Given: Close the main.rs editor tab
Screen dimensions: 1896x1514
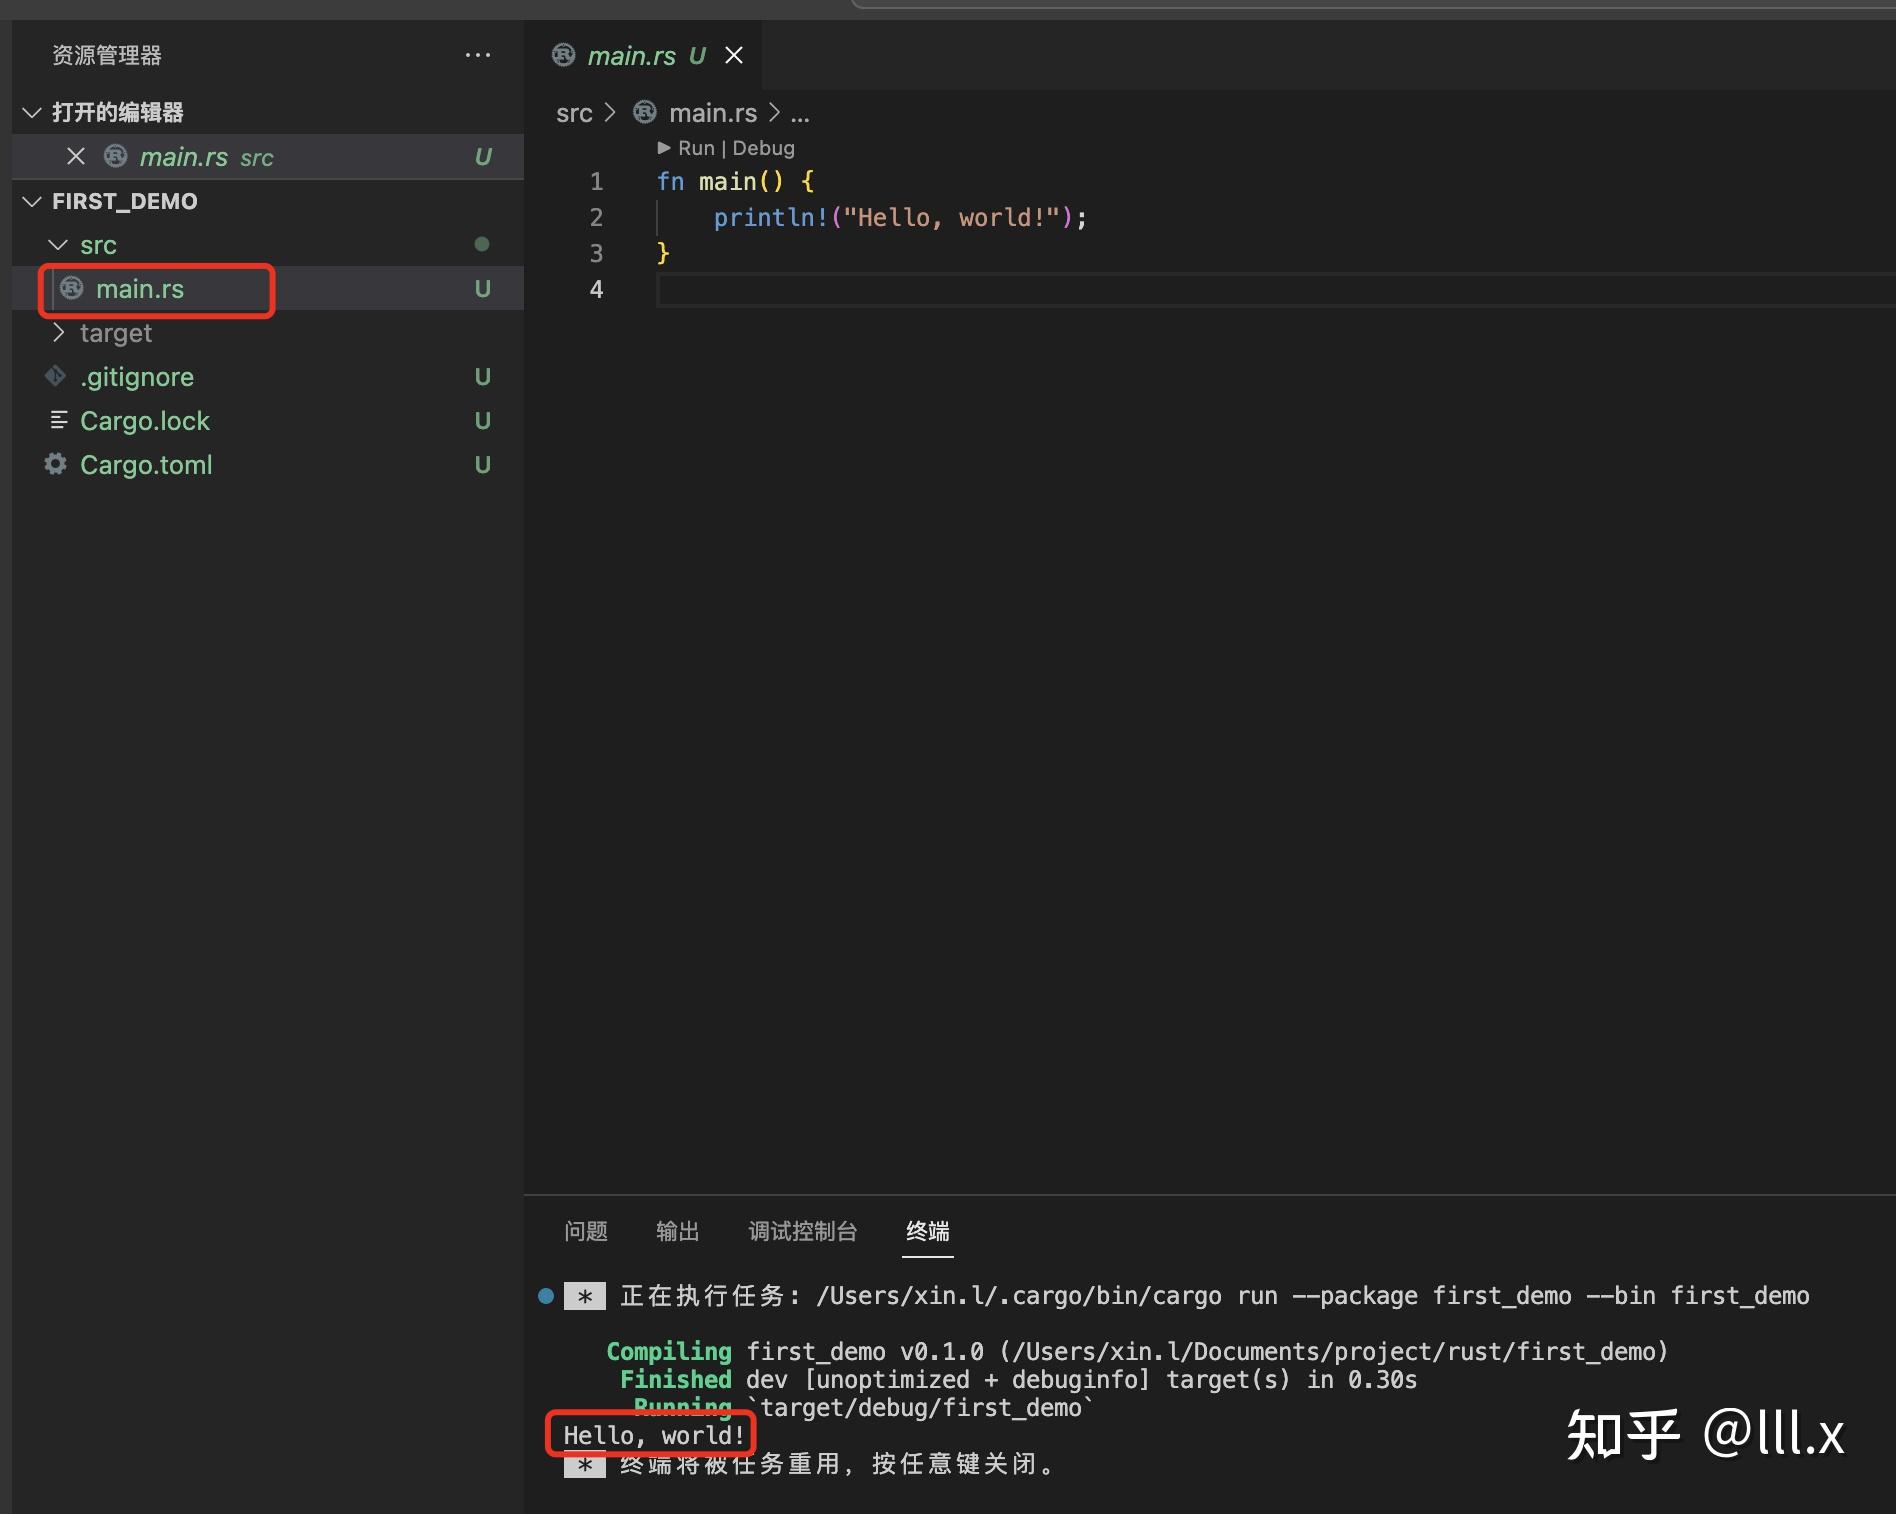Looking at the screenshot, I should 734,55.
